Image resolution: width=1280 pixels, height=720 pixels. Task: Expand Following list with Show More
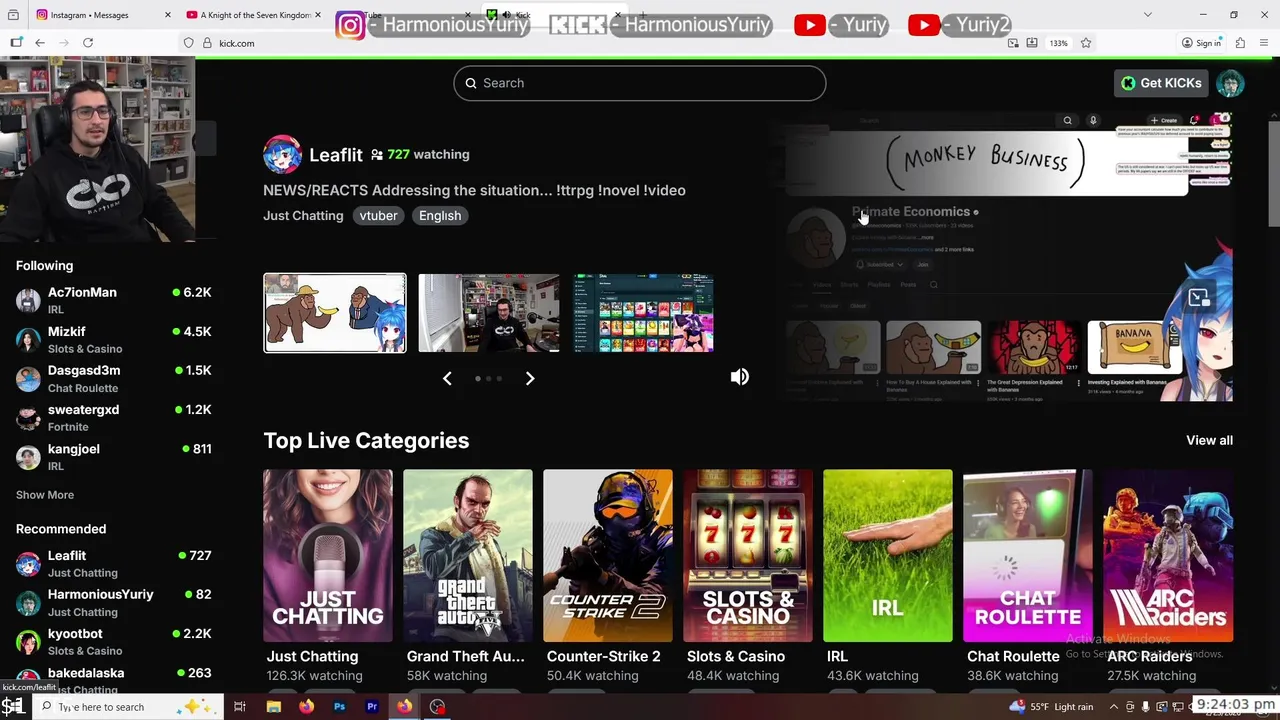tap(45, 495)
